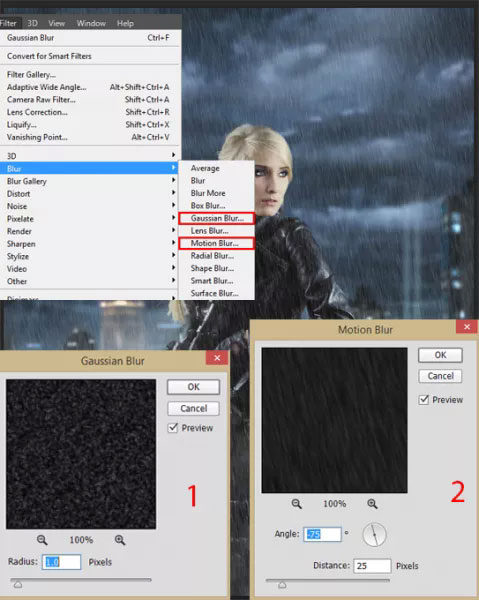Screen dimensions: 479x600
Task: Expand the Sharpen submenu
Action: [x=90, y=244]
